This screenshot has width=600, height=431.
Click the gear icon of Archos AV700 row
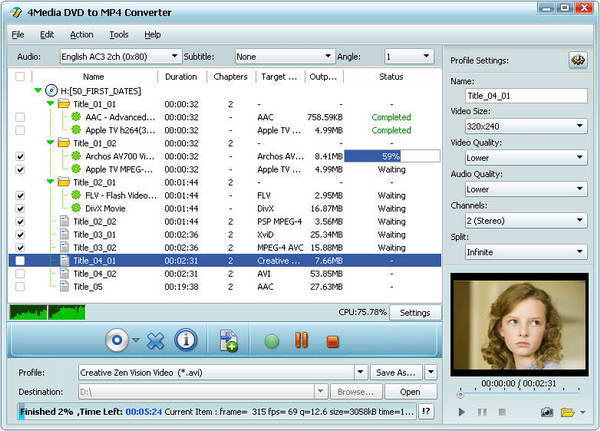point(76,156)
